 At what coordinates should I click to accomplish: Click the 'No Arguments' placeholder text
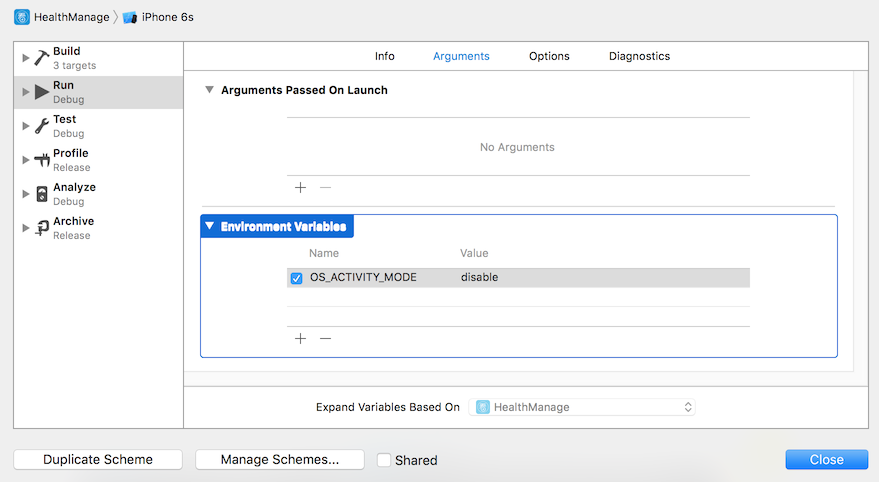pyautogui.click(x=517, y=147)
